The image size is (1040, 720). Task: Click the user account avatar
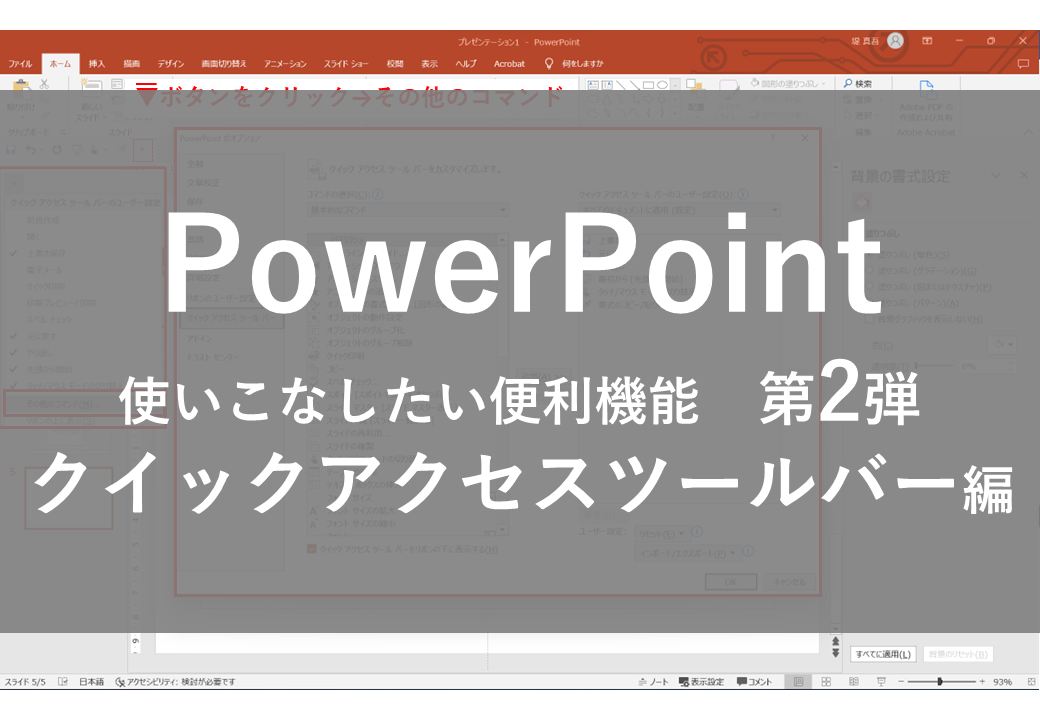895,41
